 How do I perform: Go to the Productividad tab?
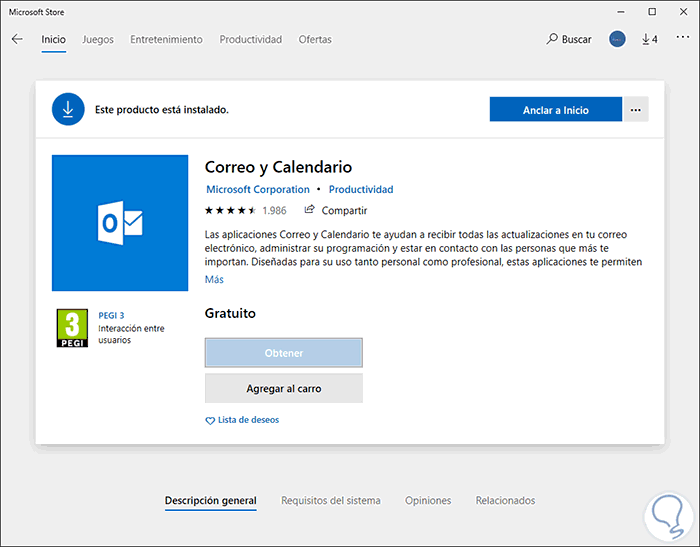[x=251, y=40]
